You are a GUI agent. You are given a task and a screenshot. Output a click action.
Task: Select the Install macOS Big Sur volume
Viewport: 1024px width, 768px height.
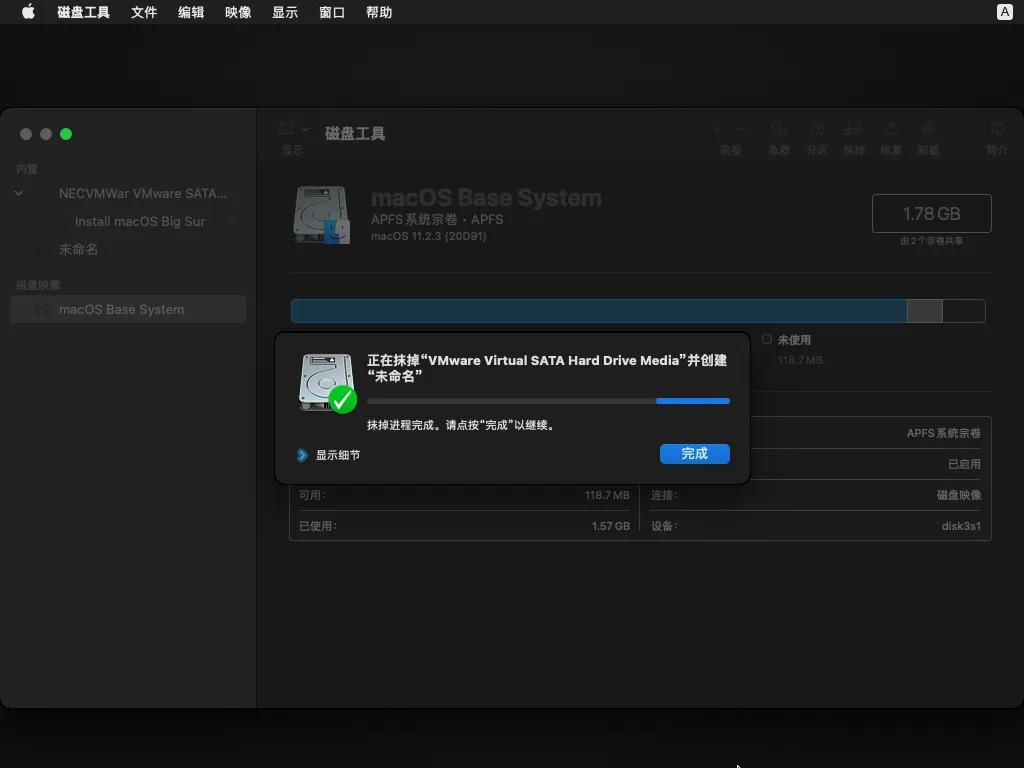point(139,221)
